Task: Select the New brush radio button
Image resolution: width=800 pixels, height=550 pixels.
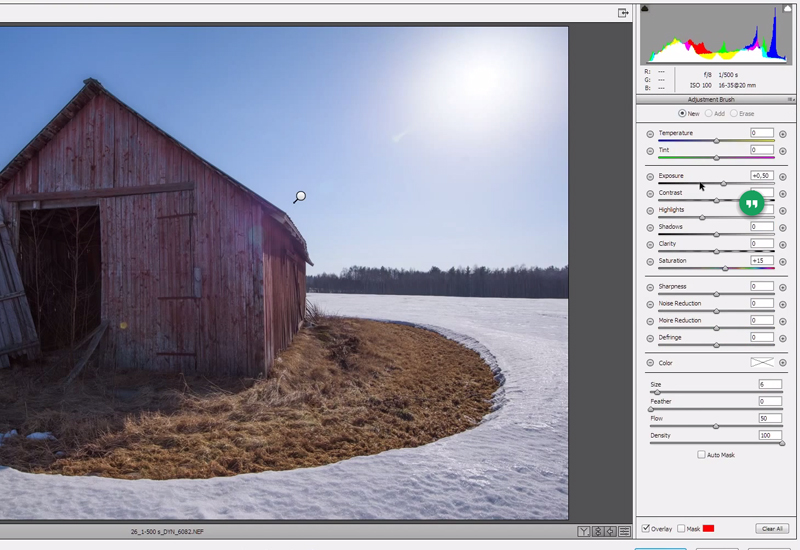Action: [683, 114]
